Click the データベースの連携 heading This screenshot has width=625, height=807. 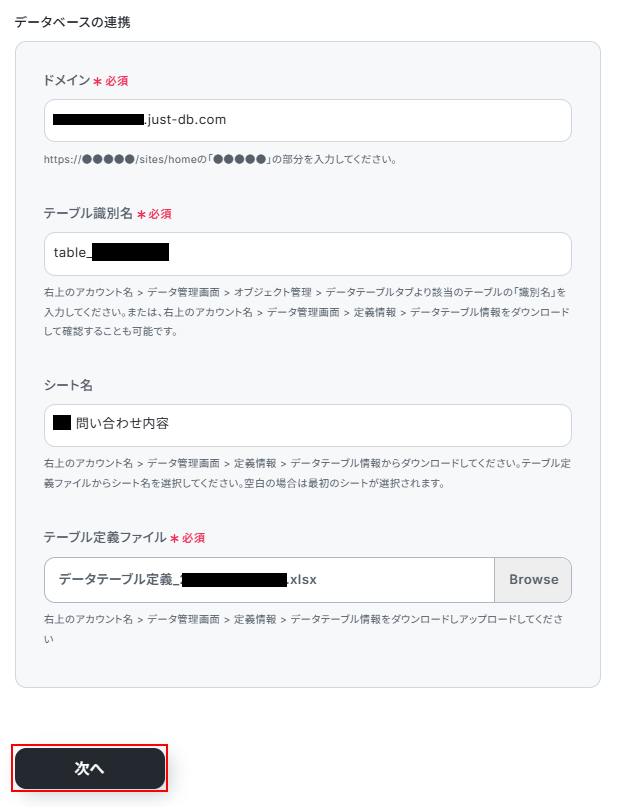coord(73,21)
